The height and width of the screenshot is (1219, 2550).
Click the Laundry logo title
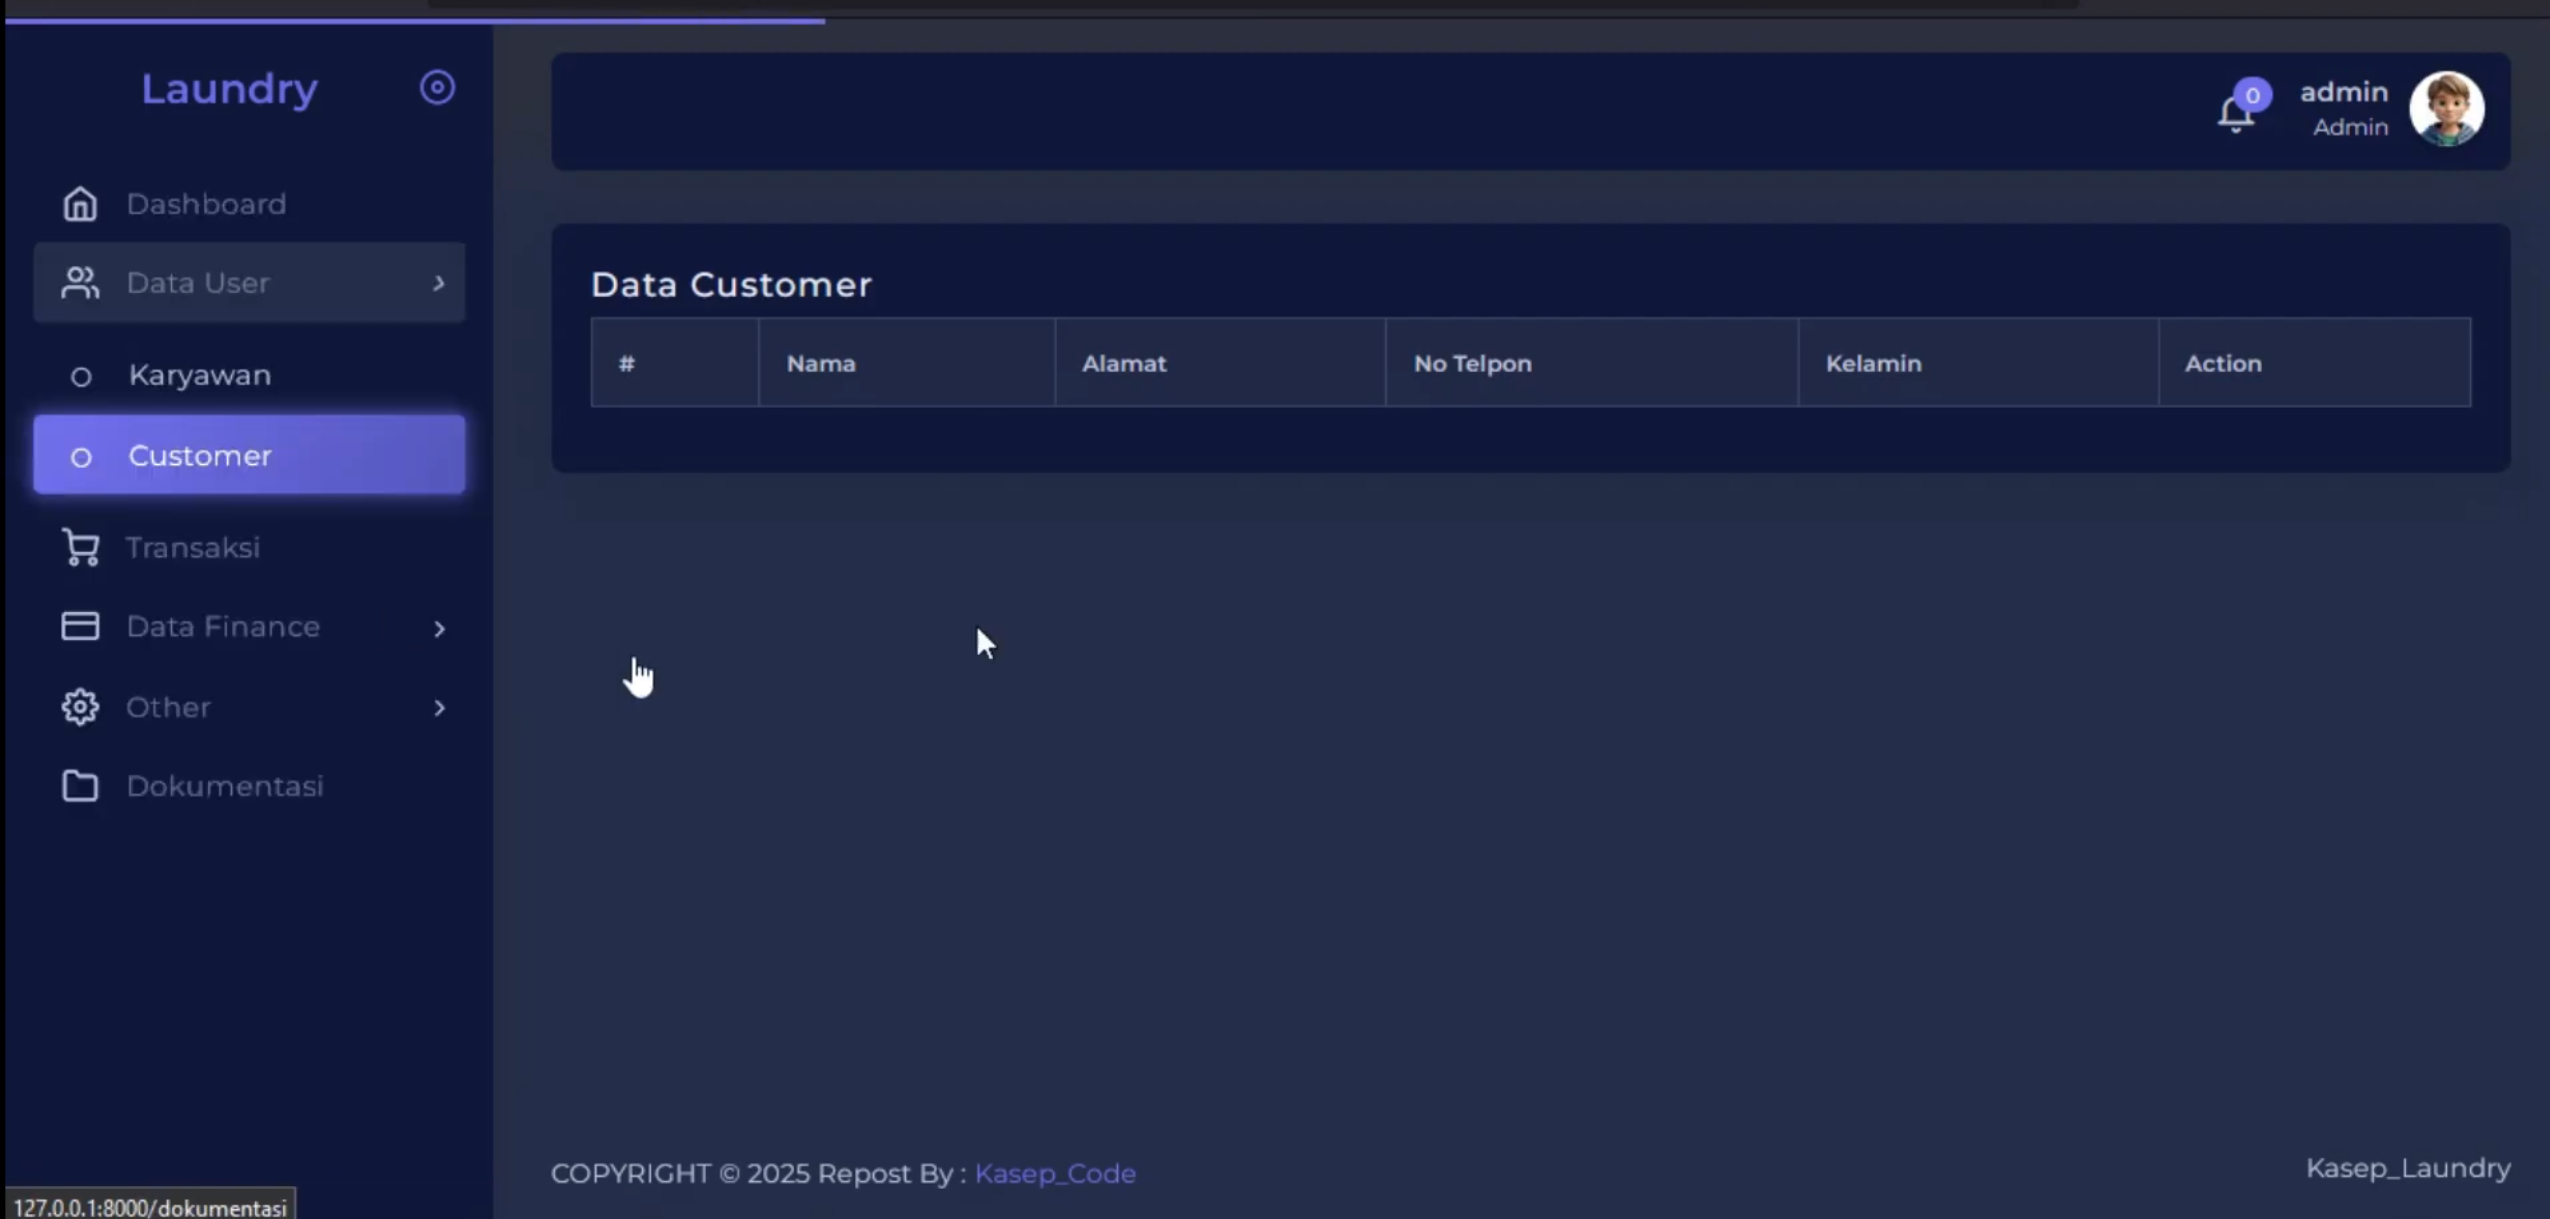tap(229, 89)
